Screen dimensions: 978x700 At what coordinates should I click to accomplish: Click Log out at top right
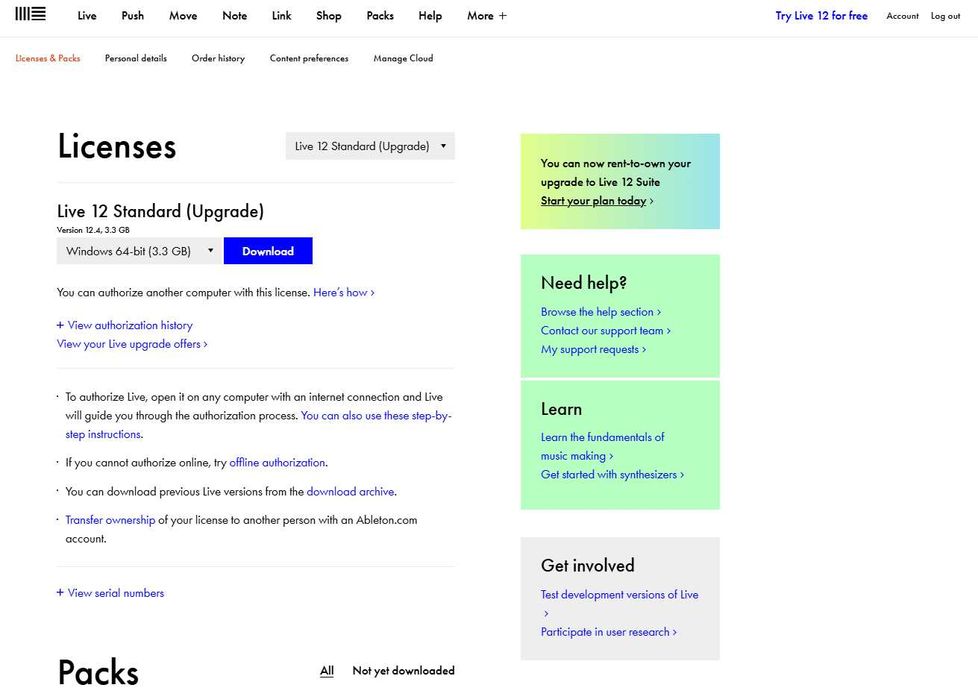(x=946, y=16)
